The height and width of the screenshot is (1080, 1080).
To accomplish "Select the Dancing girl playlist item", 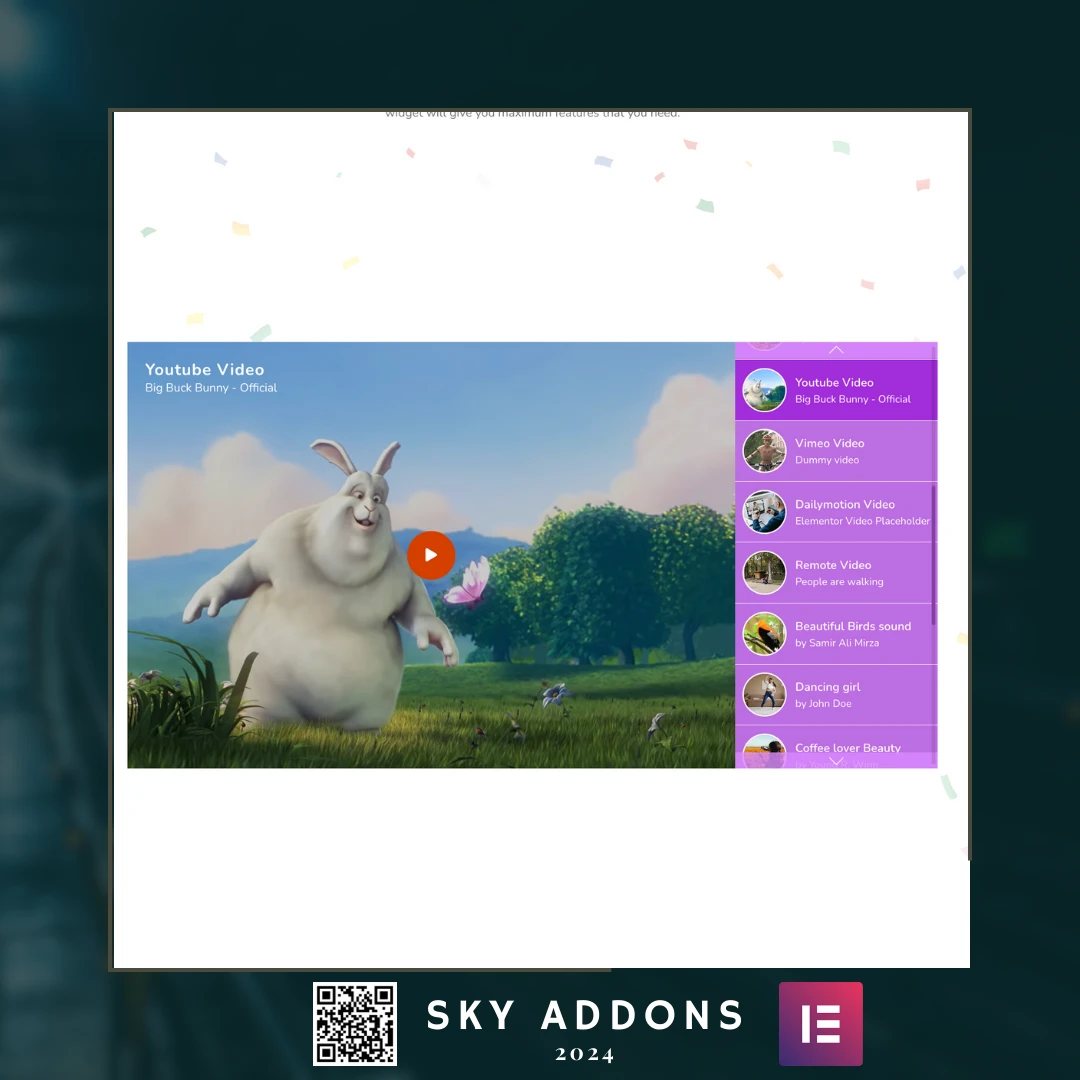I will (835, 694).
